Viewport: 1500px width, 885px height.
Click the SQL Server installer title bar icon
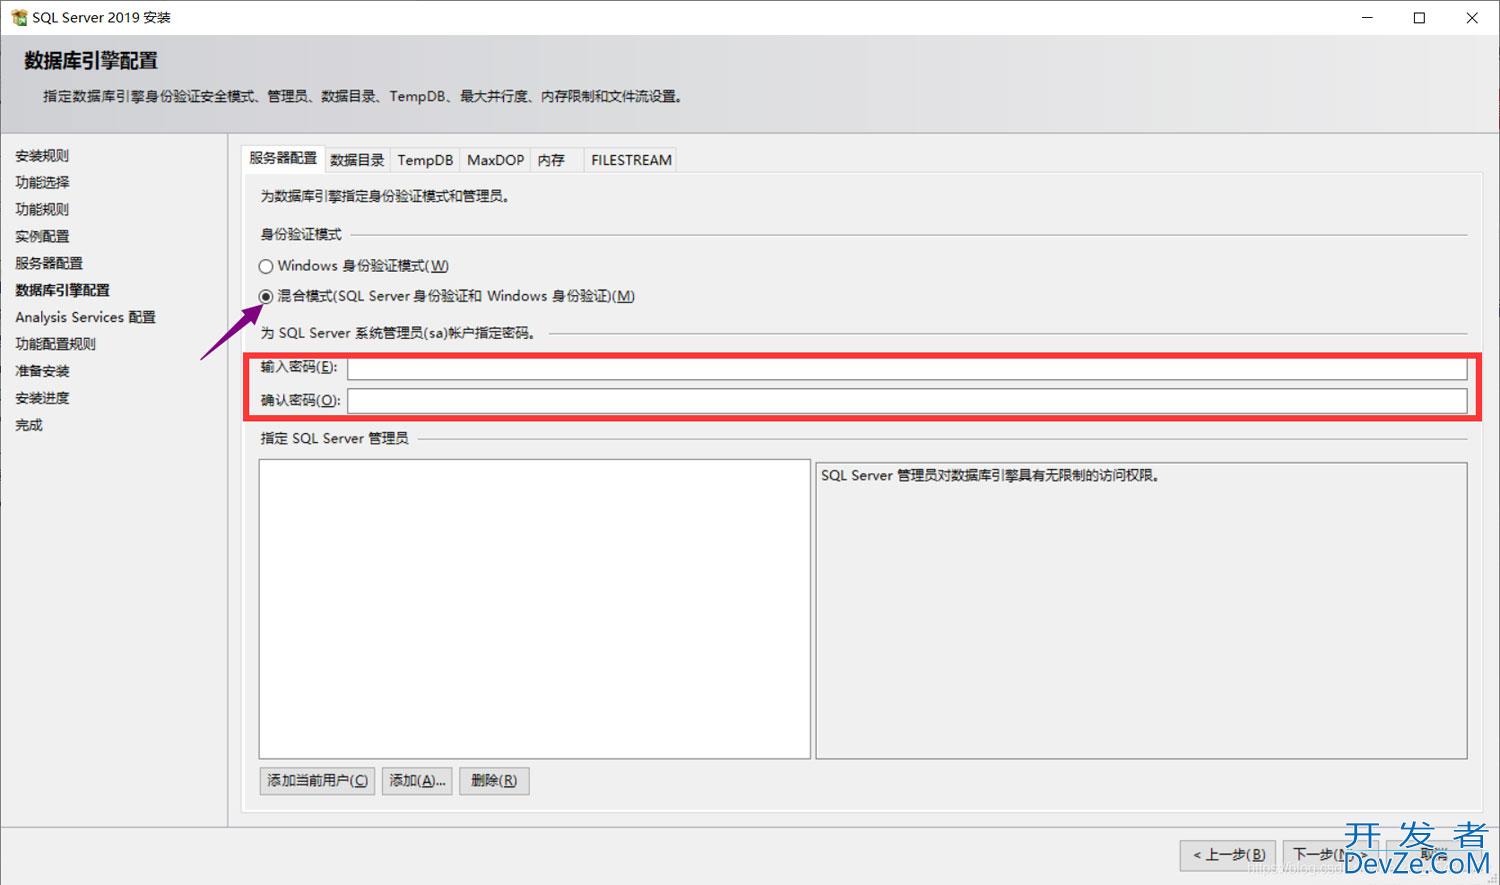pyautogui.click(x=19, y=18)
